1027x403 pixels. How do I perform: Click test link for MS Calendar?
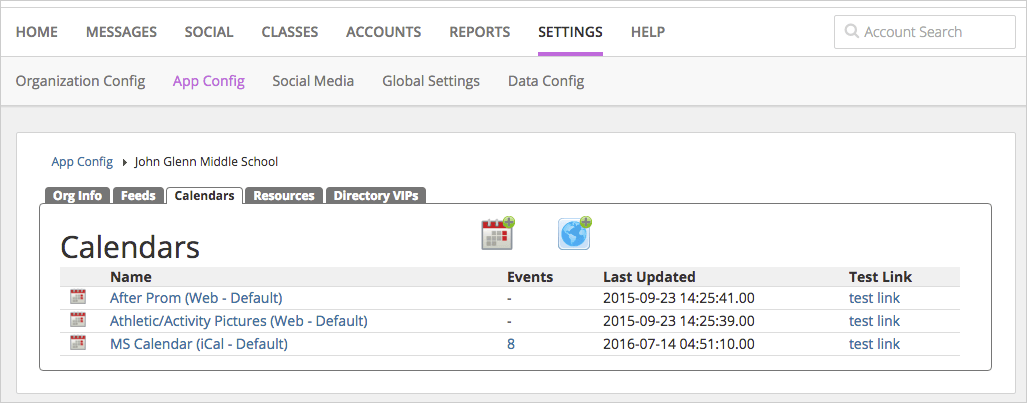874,344
